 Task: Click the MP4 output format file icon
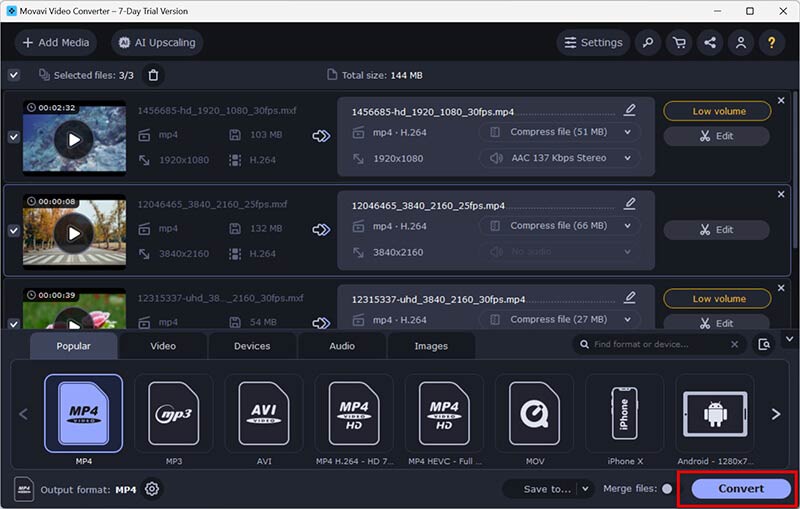(23, 490)
